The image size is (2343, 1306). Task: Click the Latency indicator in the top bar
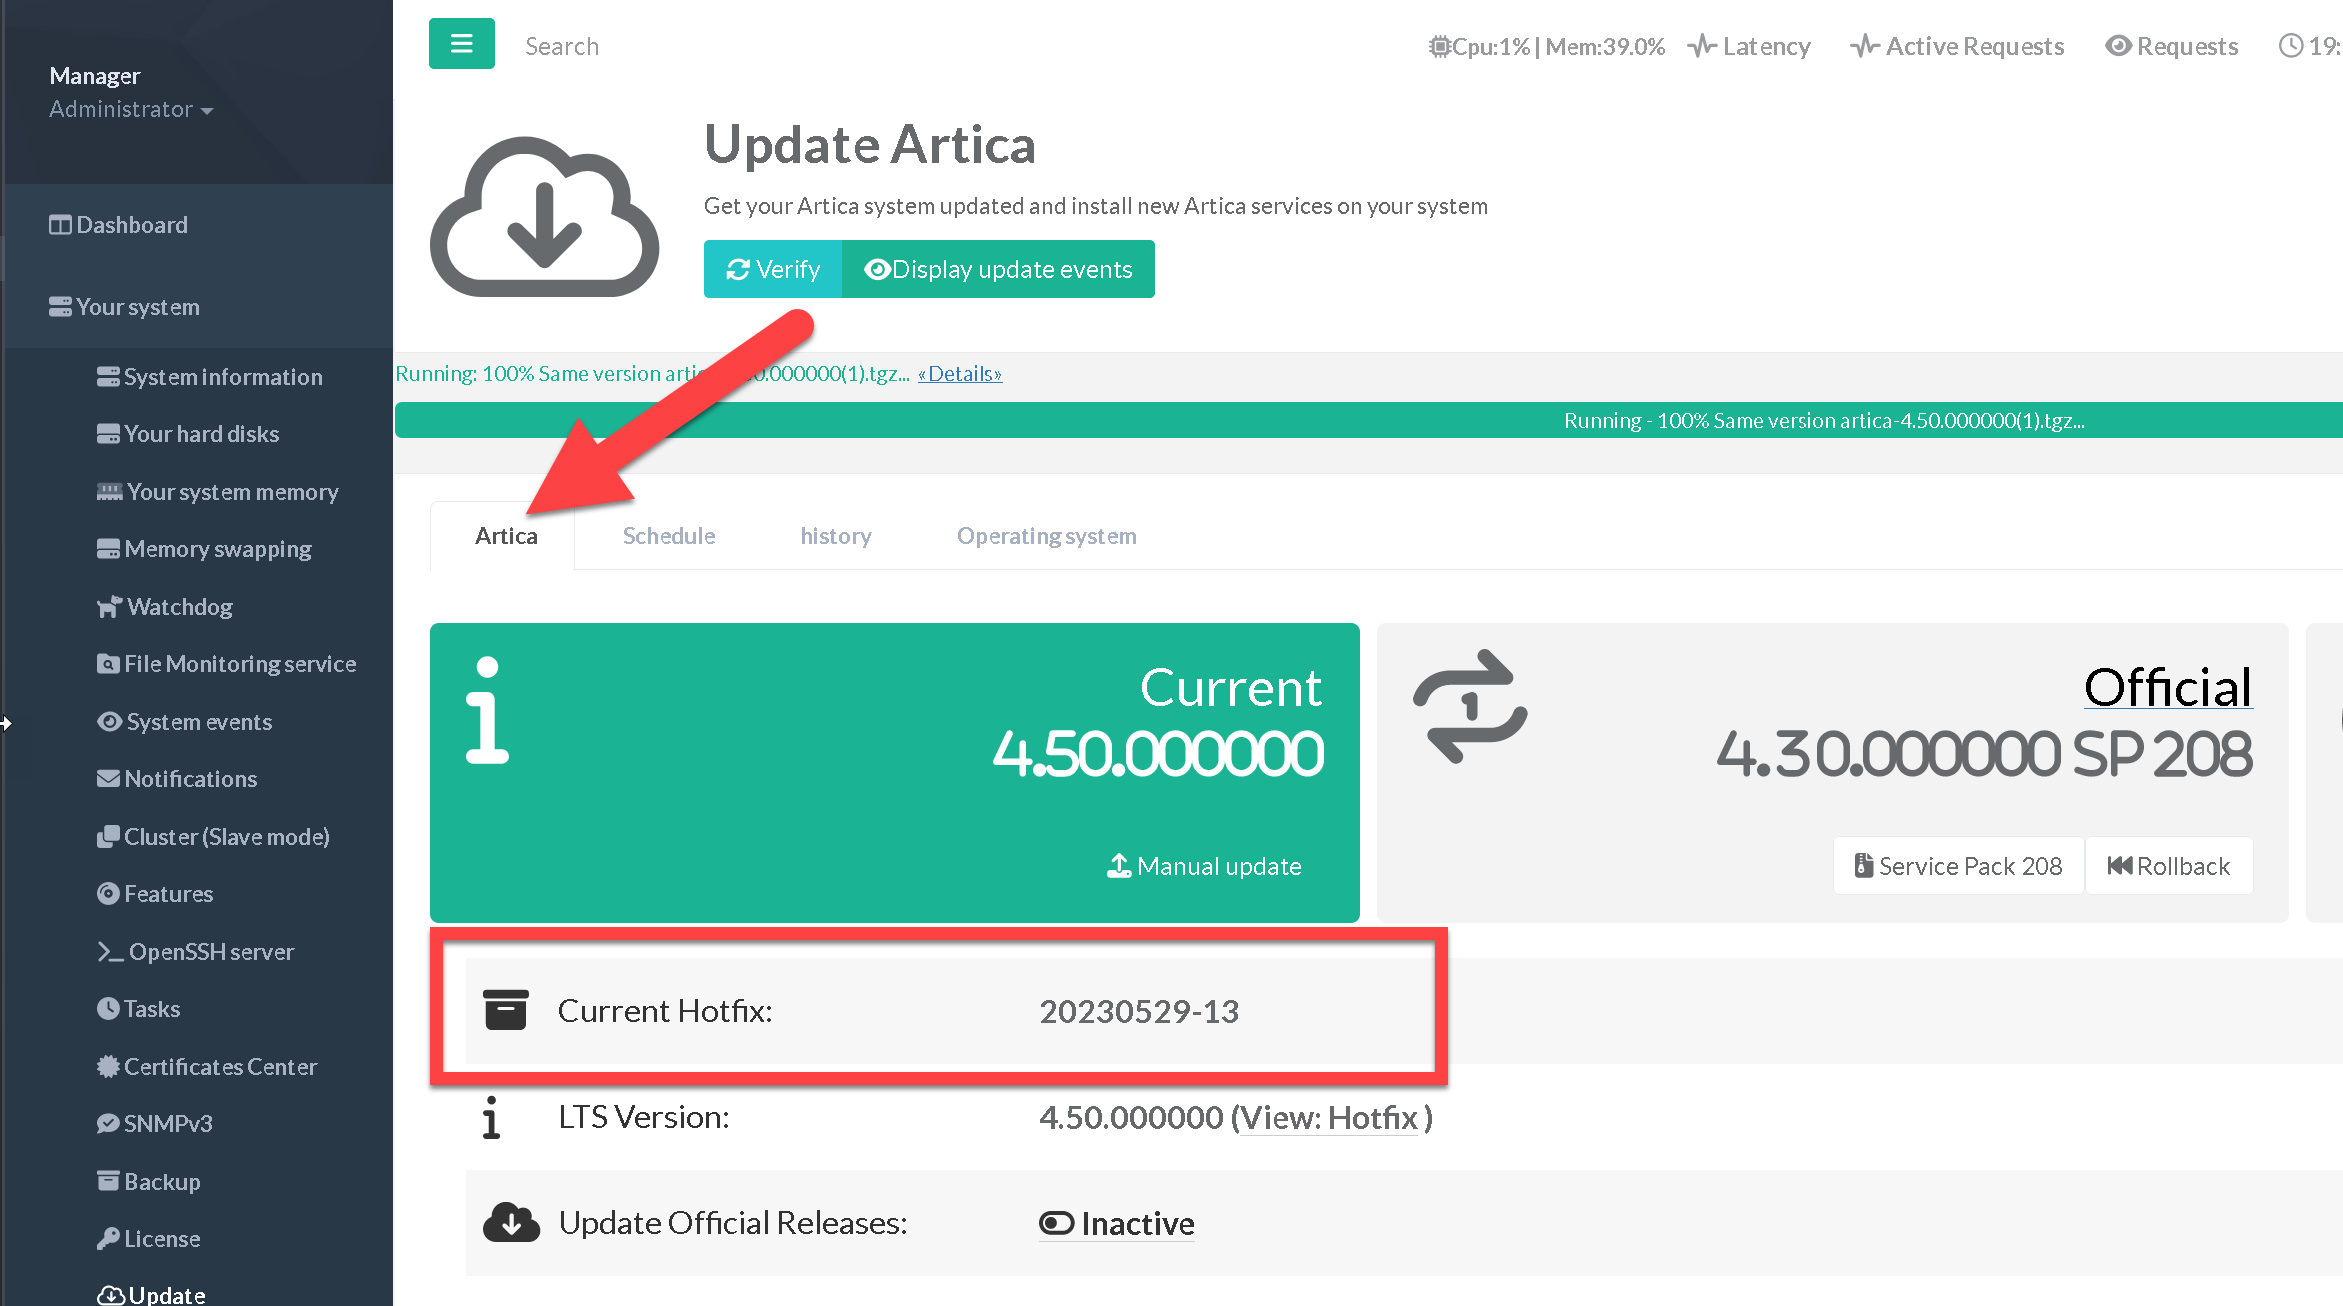(x=1749, y=46)
